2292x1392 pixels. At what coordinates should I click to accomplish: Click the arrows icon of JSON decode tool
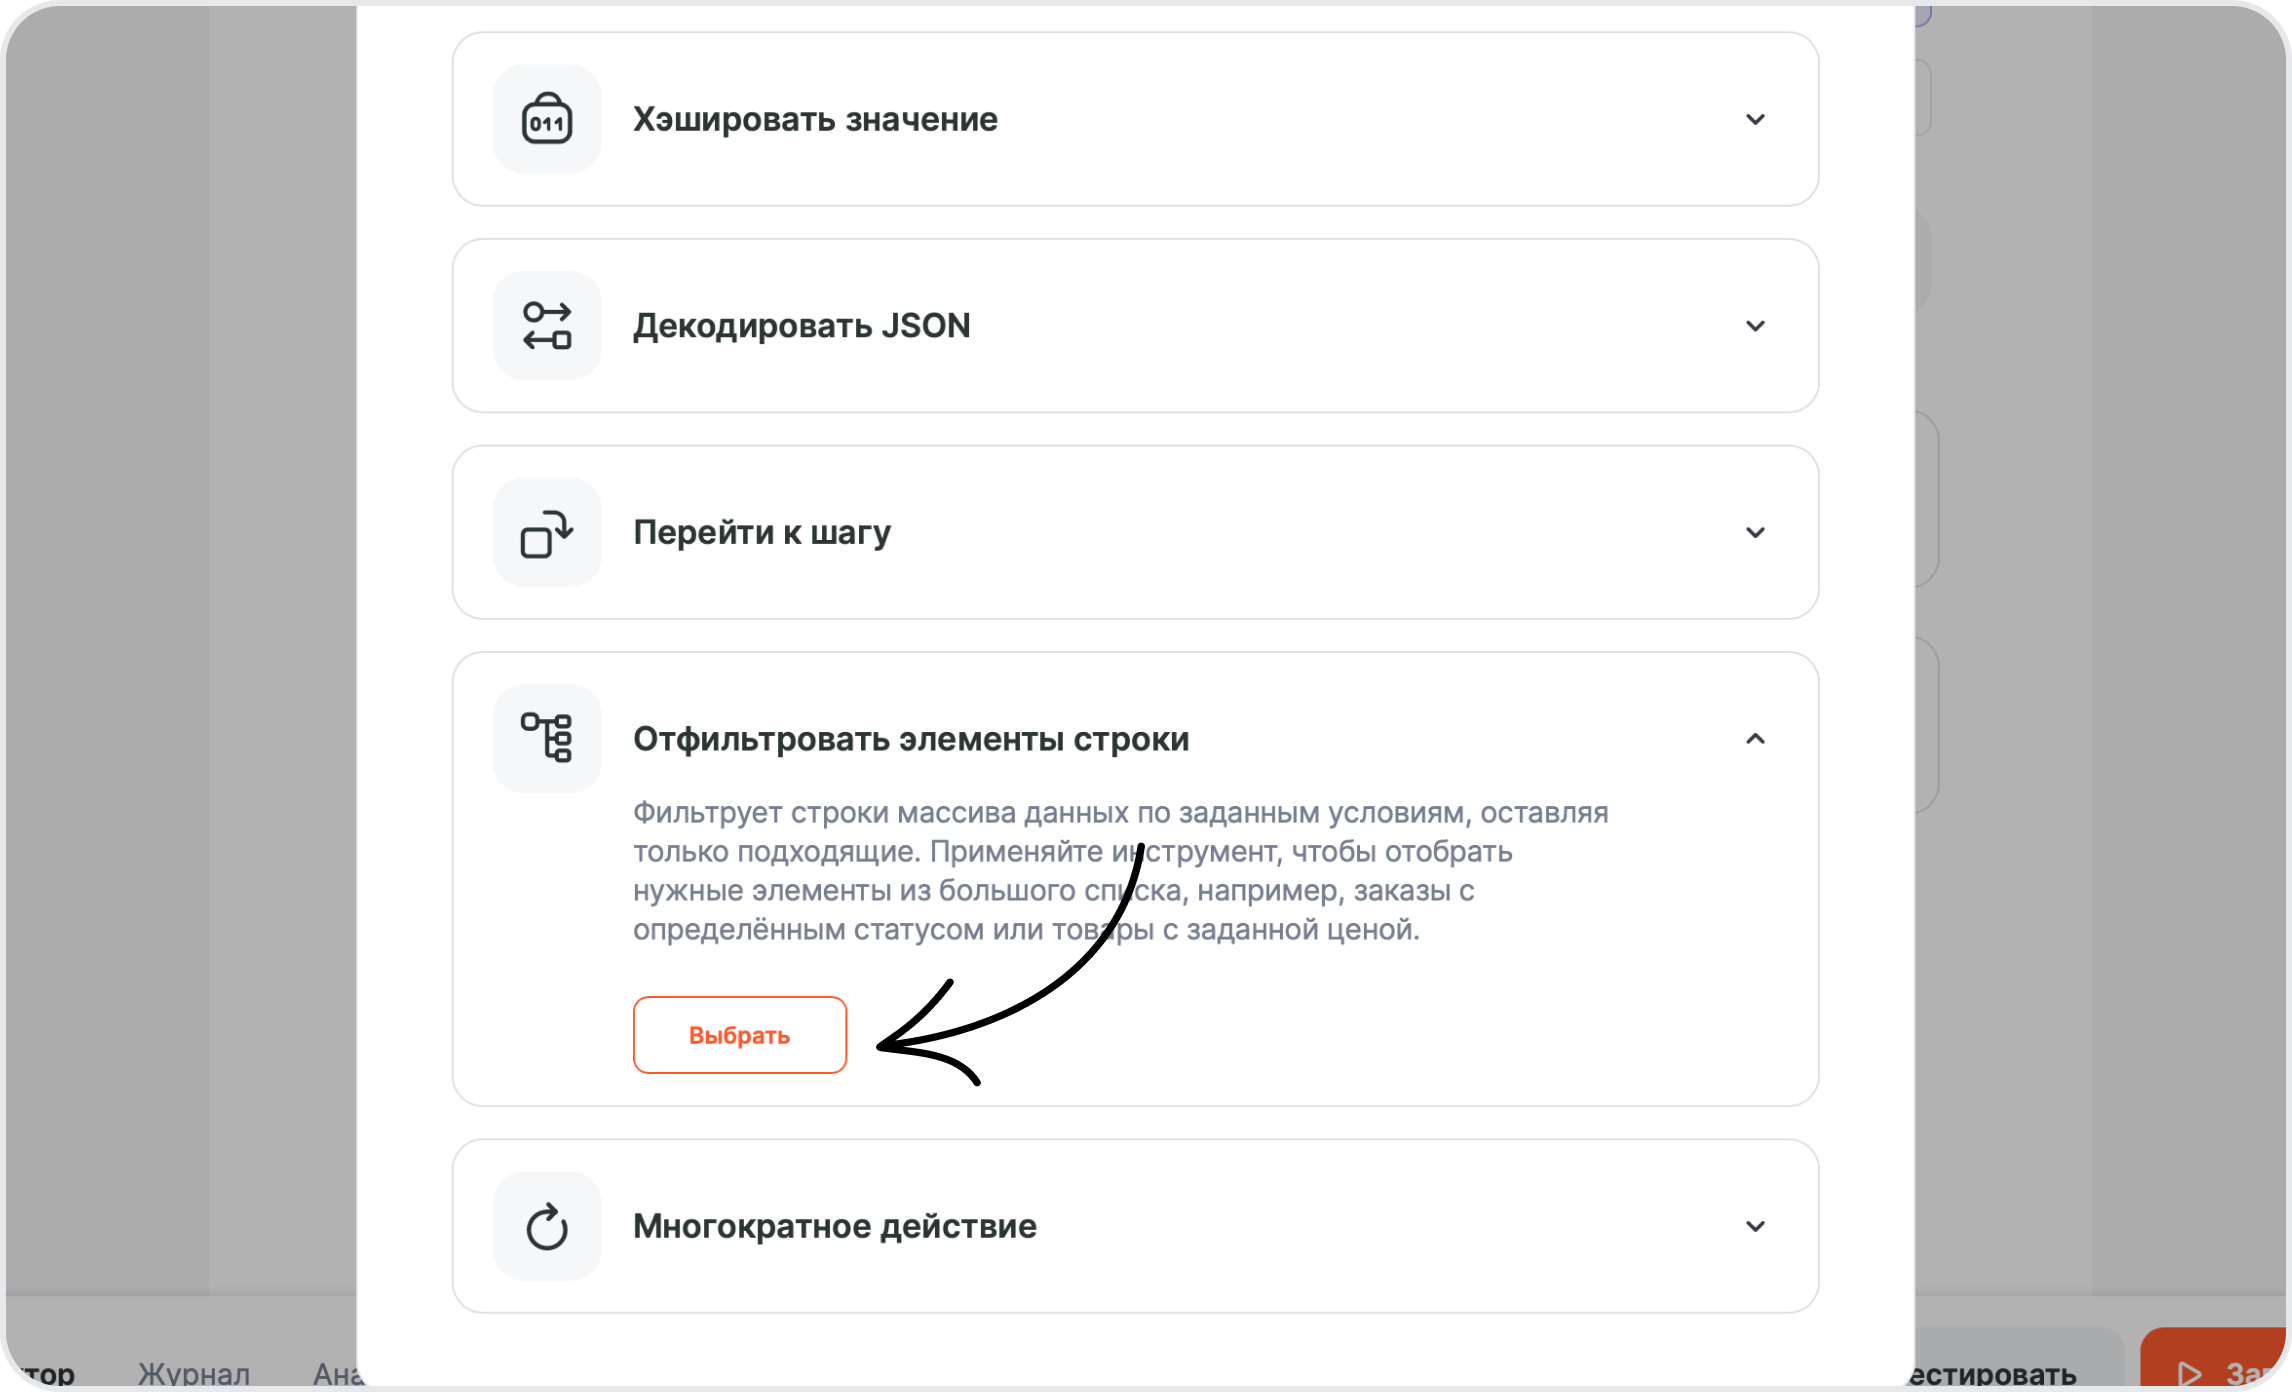pos(546,325)
